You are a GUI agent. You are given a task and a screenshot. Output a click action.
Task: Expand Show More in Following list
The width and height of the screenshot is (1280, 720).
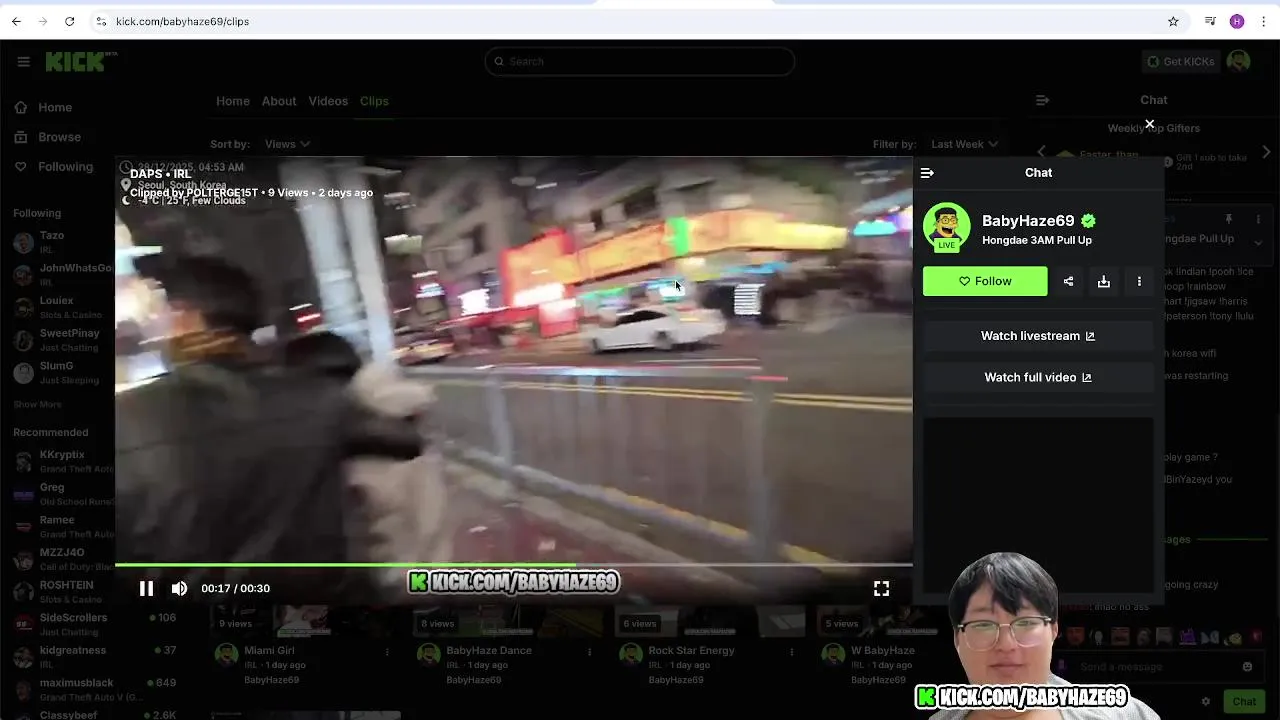[37, 404]
